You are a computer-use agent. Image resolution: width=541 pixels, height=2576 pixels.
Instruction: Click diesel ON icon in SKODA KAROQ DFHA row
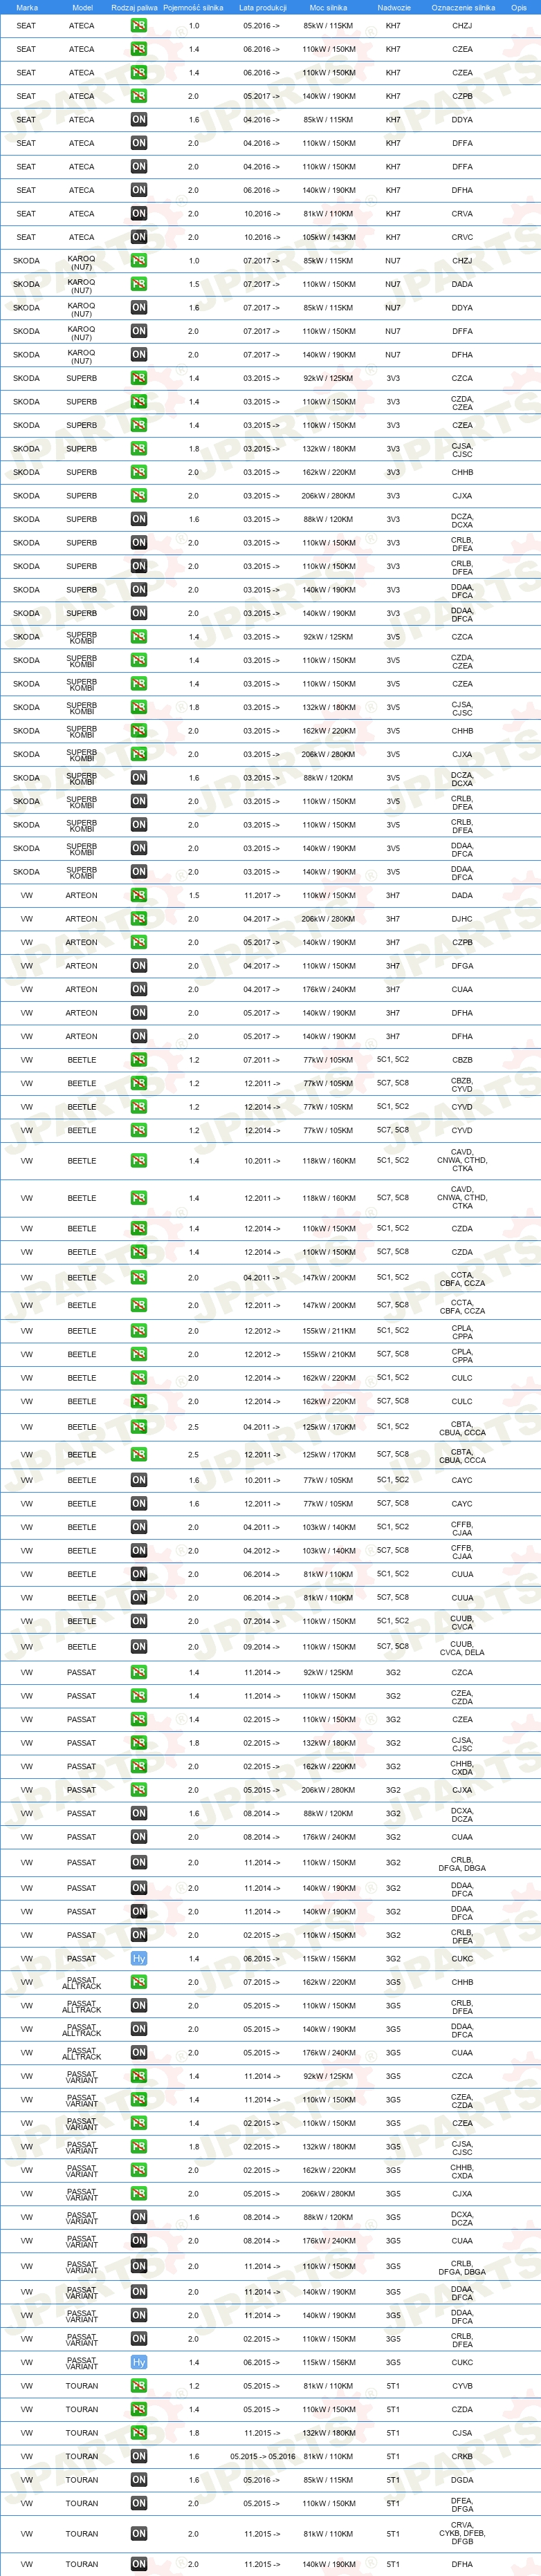139,354
